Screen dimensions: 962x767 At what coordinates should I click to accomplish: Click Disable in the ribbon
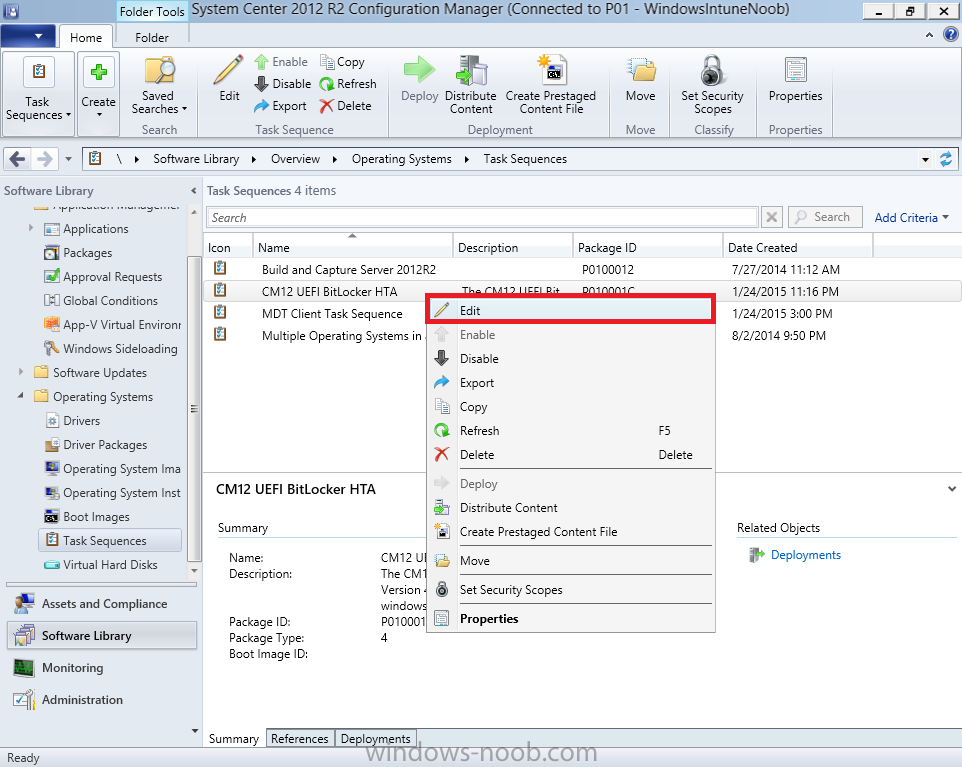tap(283, 83)
